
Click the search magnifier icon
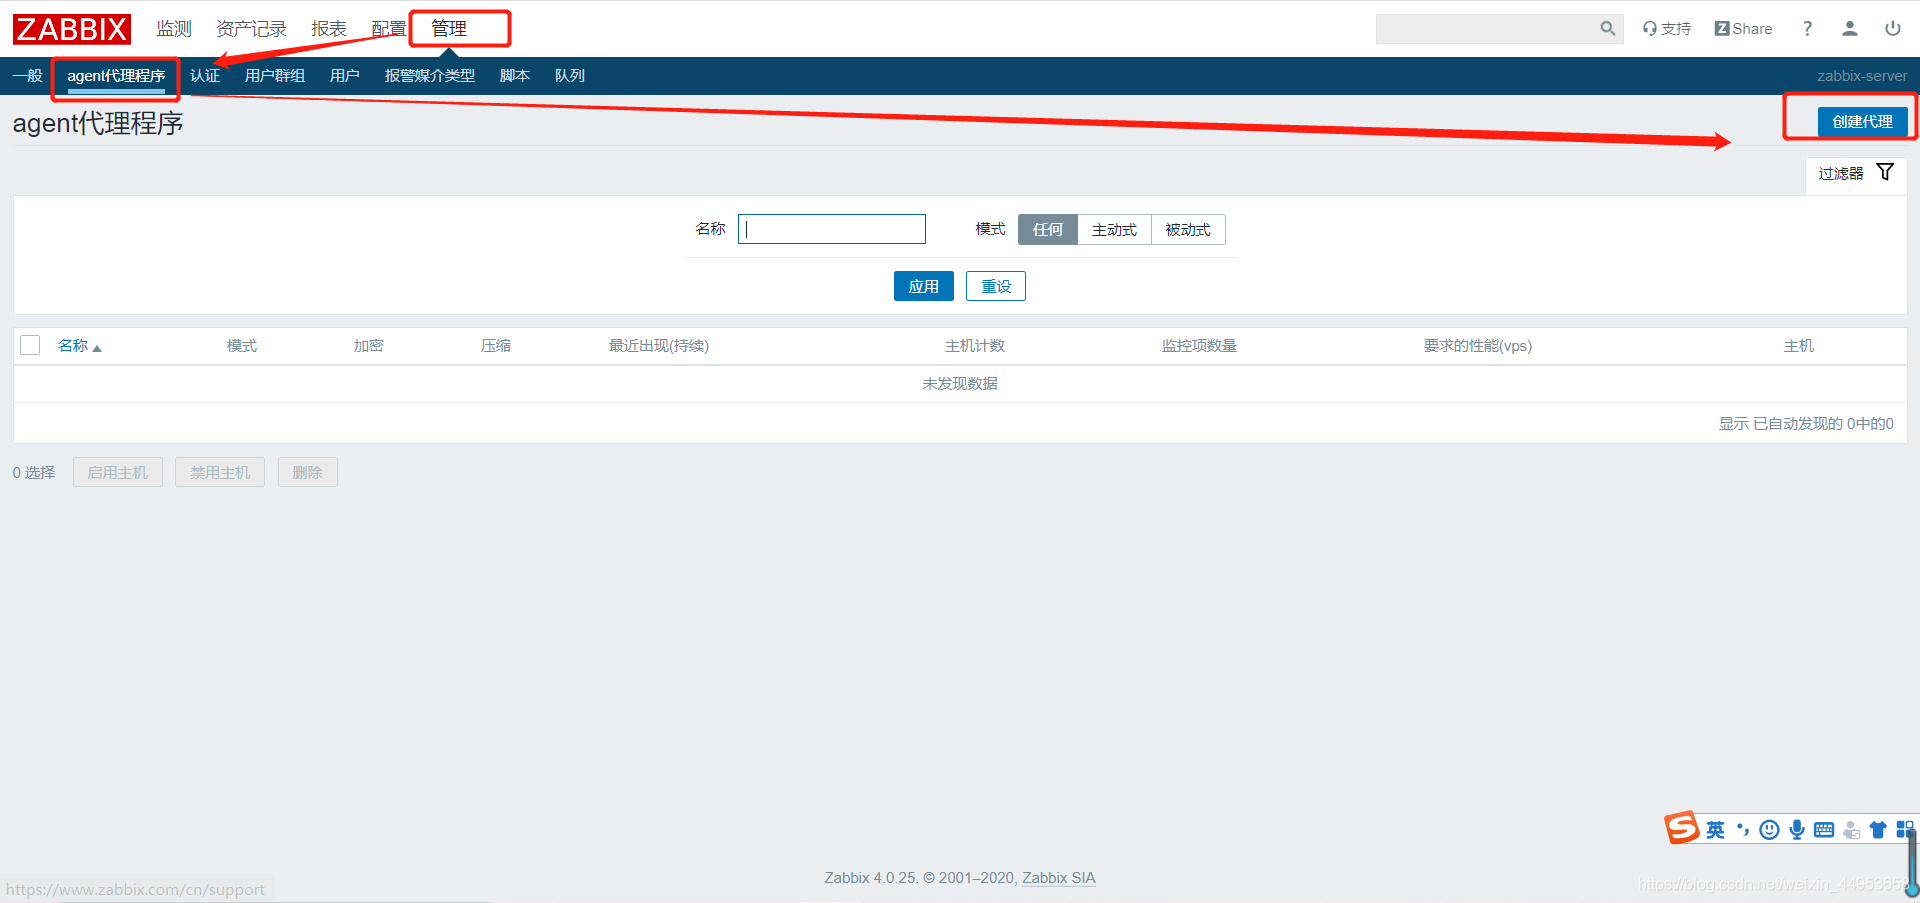click(x=1608, y=28)
